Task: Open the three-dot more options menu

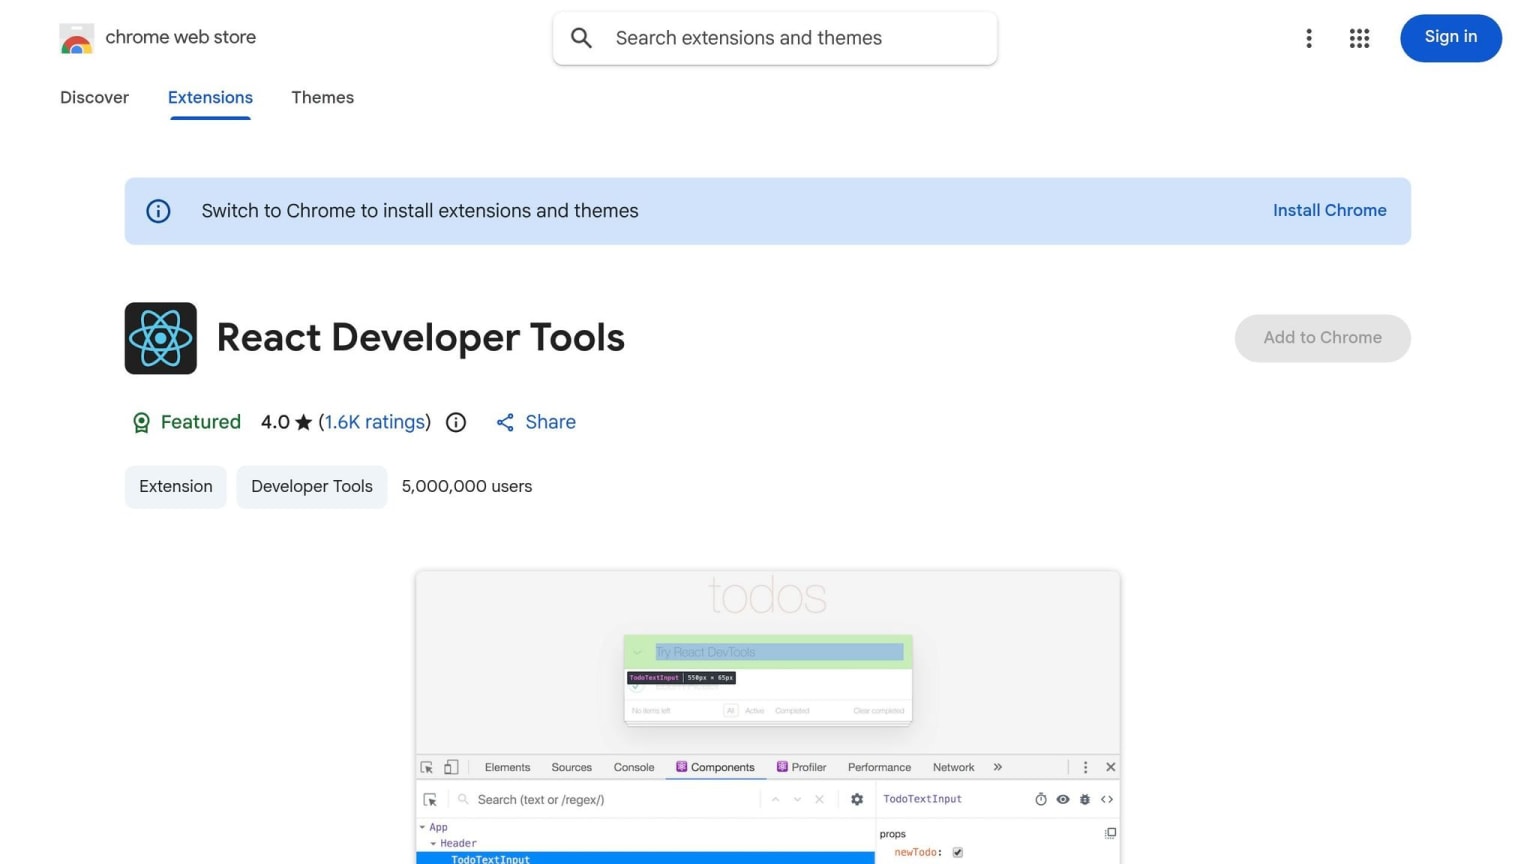Action: click(x=1308, y=38)
